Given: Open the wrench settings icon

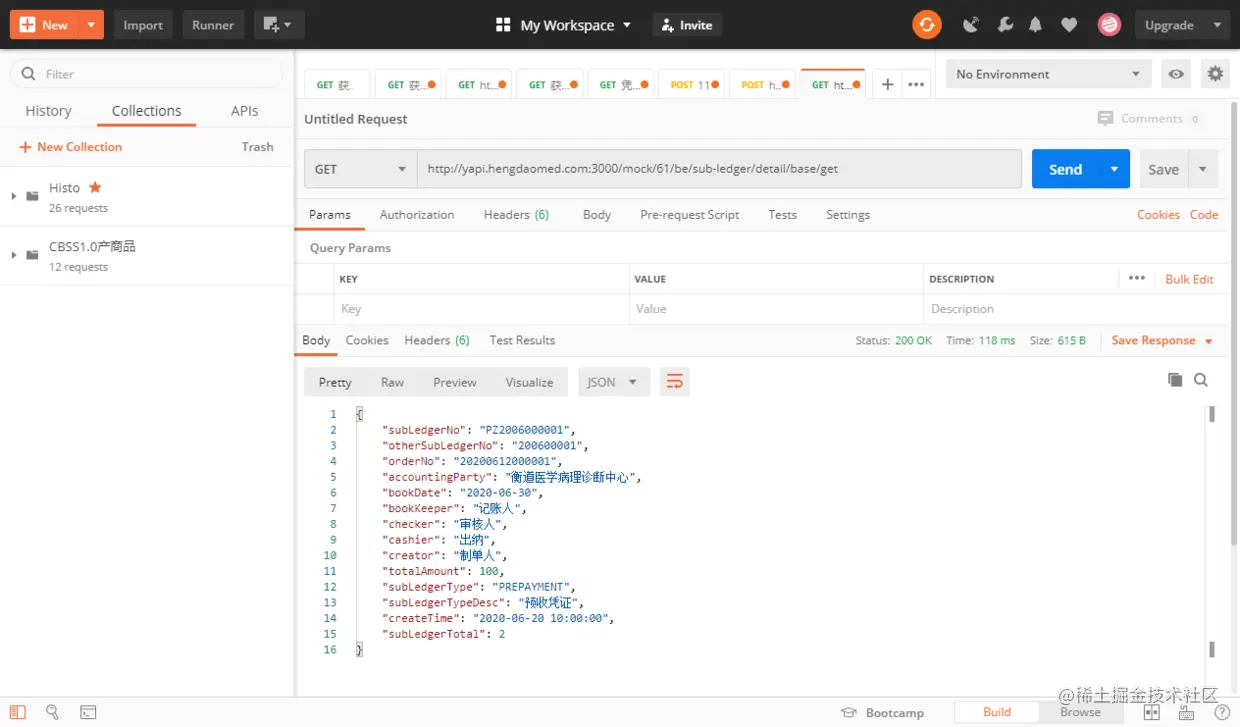Looking at the screenshot, I should [x=1005, y=25].
